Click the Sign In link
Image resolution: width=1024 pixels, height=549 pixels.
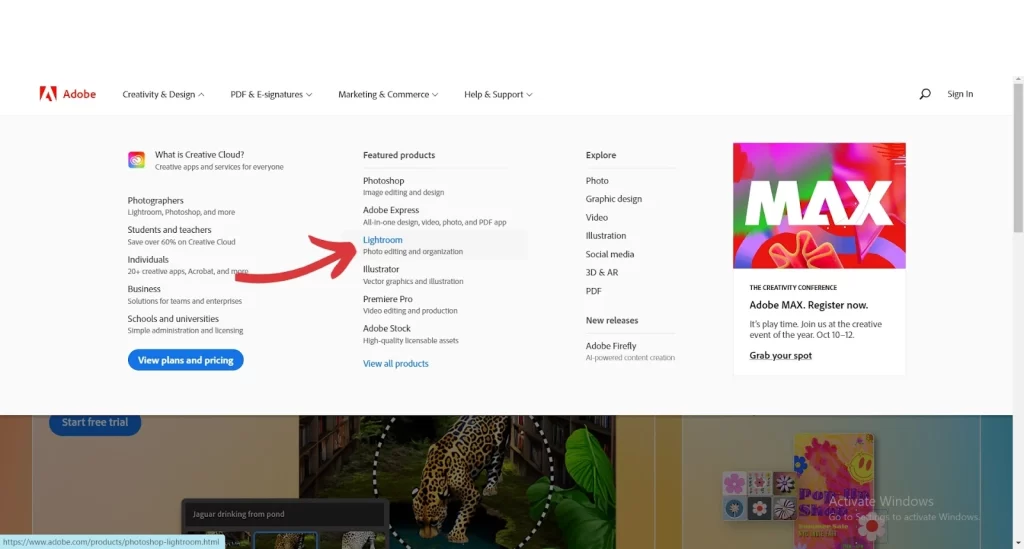point(960,94)
